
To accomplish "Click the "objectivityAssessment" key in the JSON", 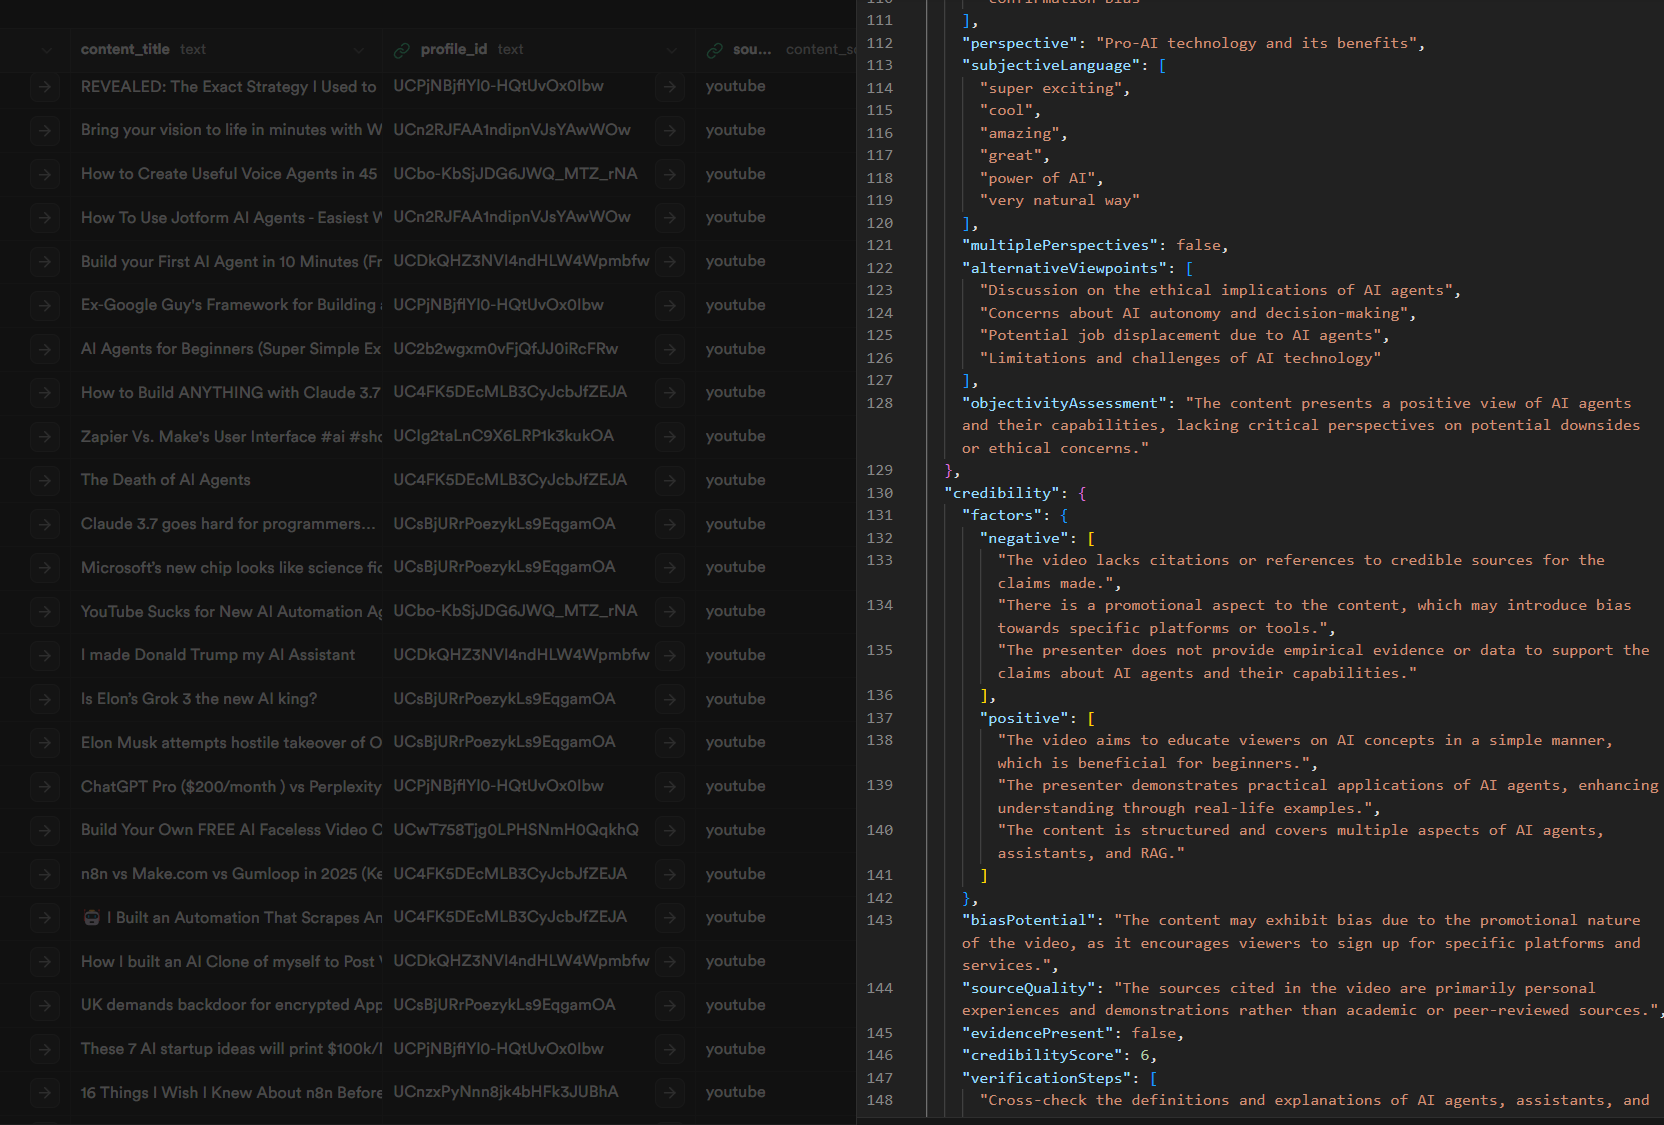I will click(1065, 403).
